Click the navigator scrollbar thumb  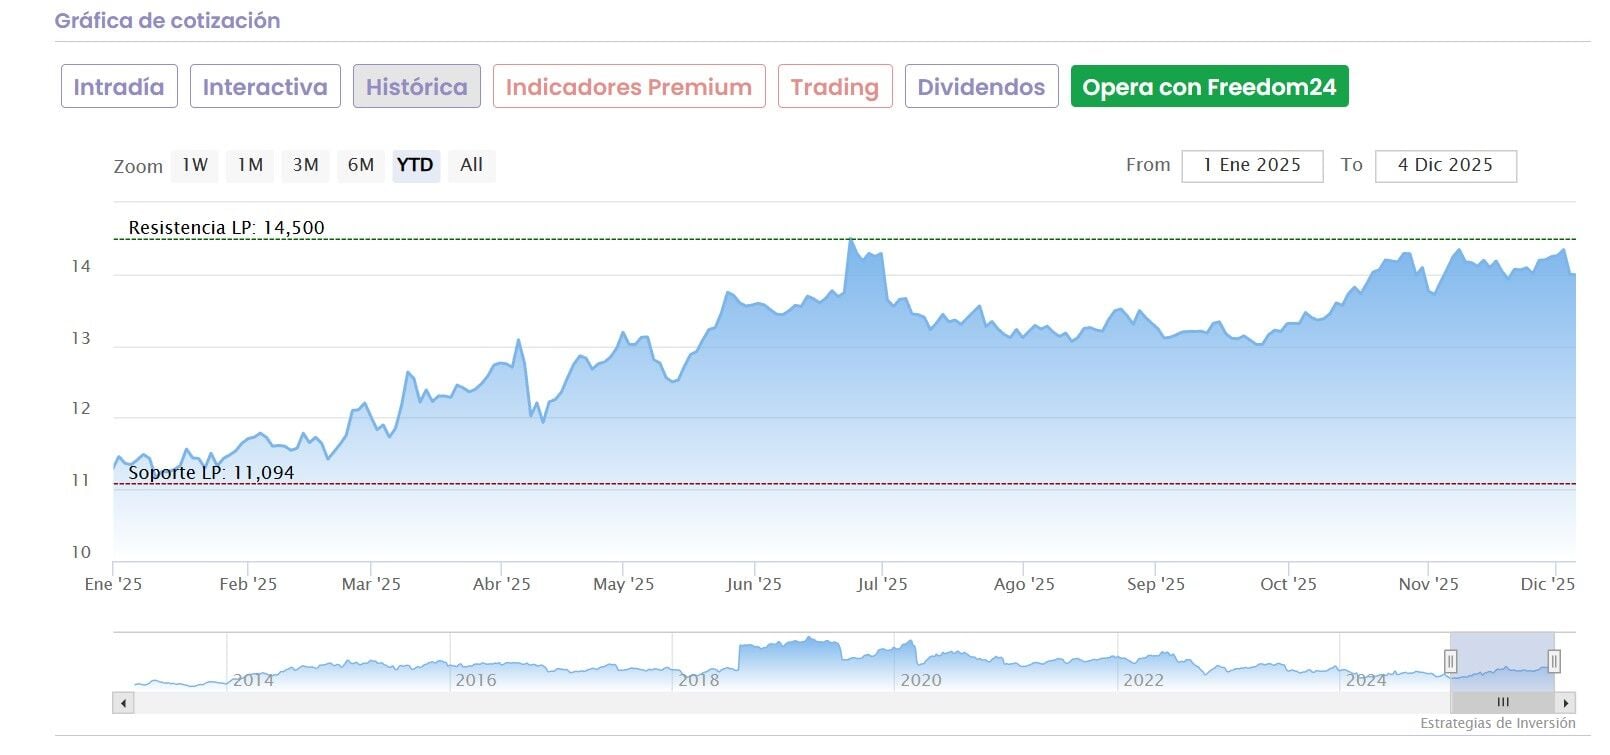pos(1502,703)
